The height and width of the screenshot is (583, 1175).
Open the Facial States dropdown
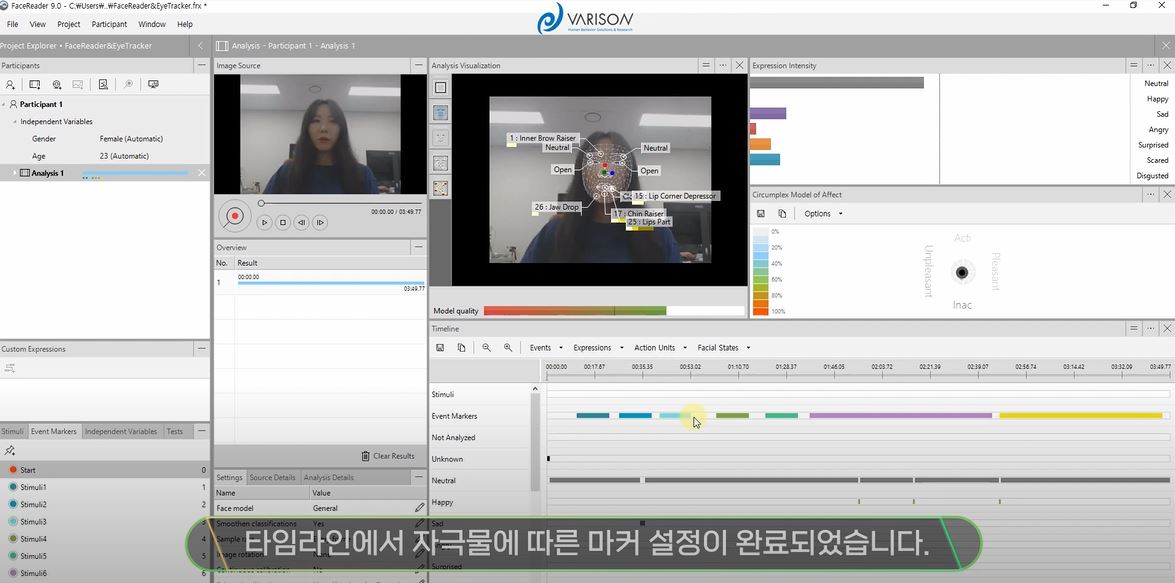pyautogui.click(x=723, y=348)
